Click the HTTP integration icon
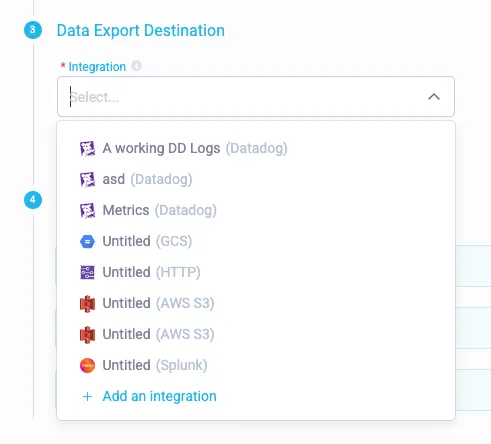 (x=87, y=272)
